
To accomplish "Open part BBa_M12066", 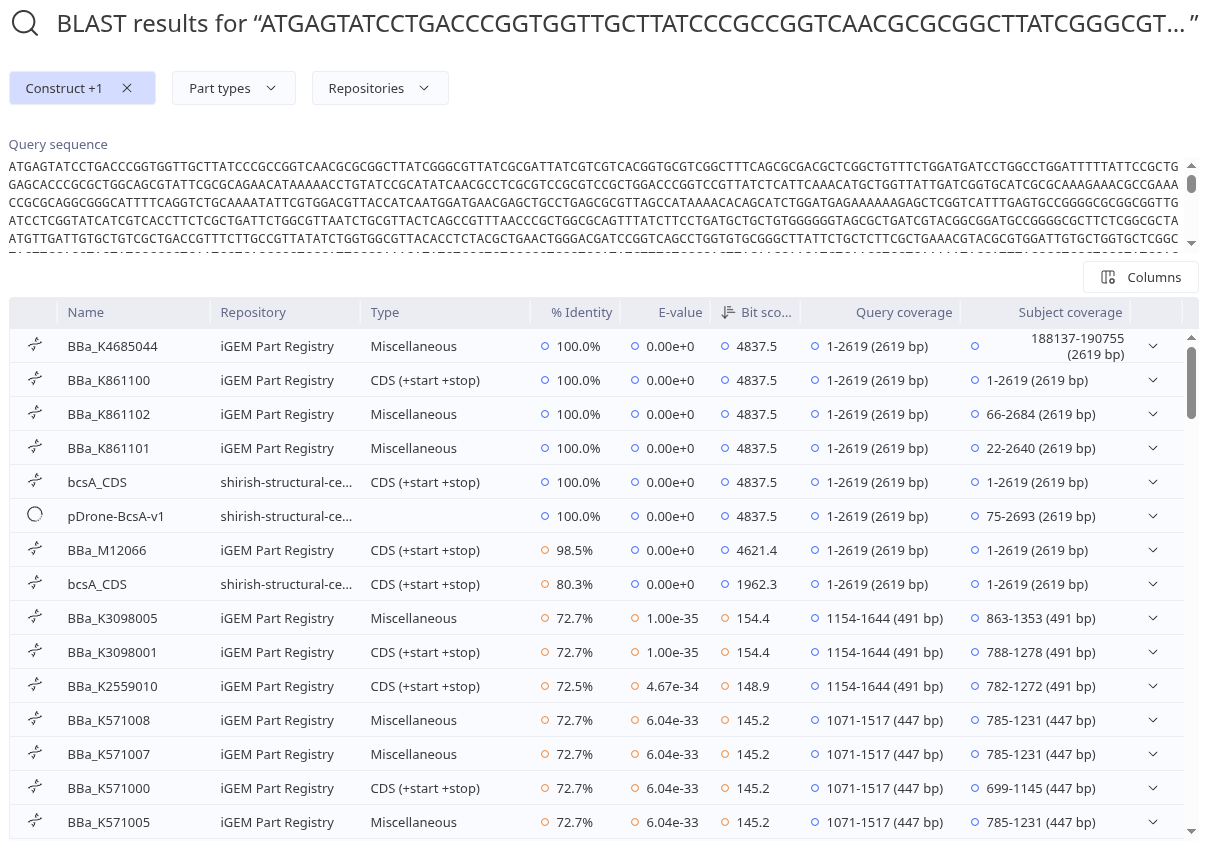I will [x=107, y=550].
